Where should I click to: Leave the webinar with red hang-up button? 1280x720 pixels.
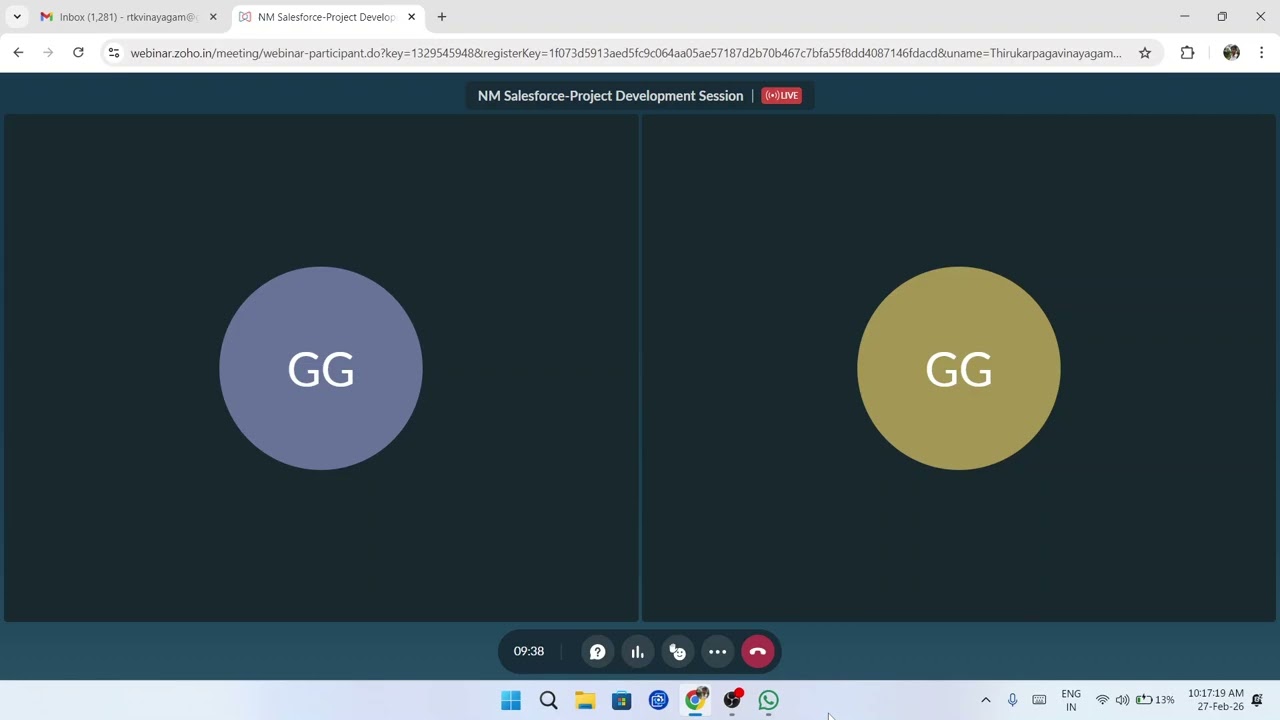pos(758,652)
